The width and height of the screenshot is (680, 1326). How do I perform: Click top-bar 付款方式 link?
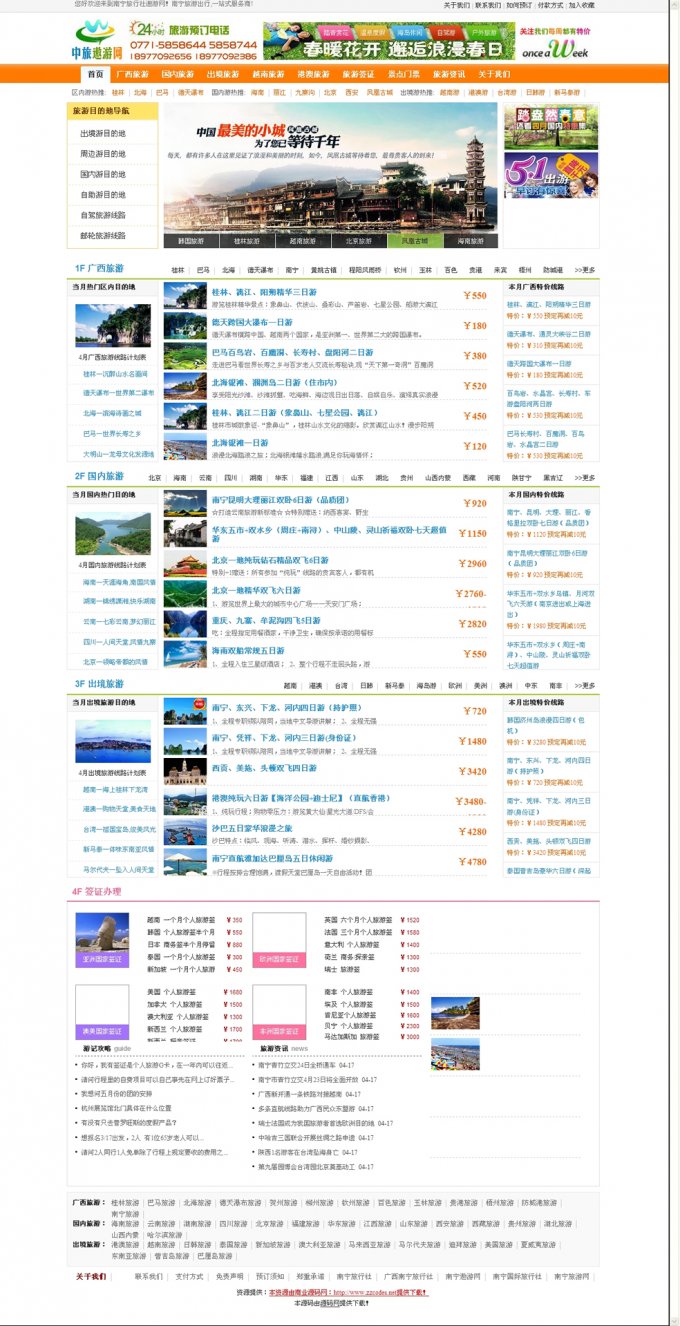coord(550,5)
